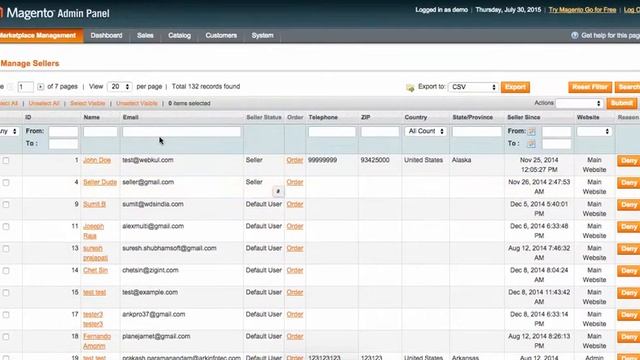640x360 pixels.
Task: Click the export file icon
Action: point(410,87)
